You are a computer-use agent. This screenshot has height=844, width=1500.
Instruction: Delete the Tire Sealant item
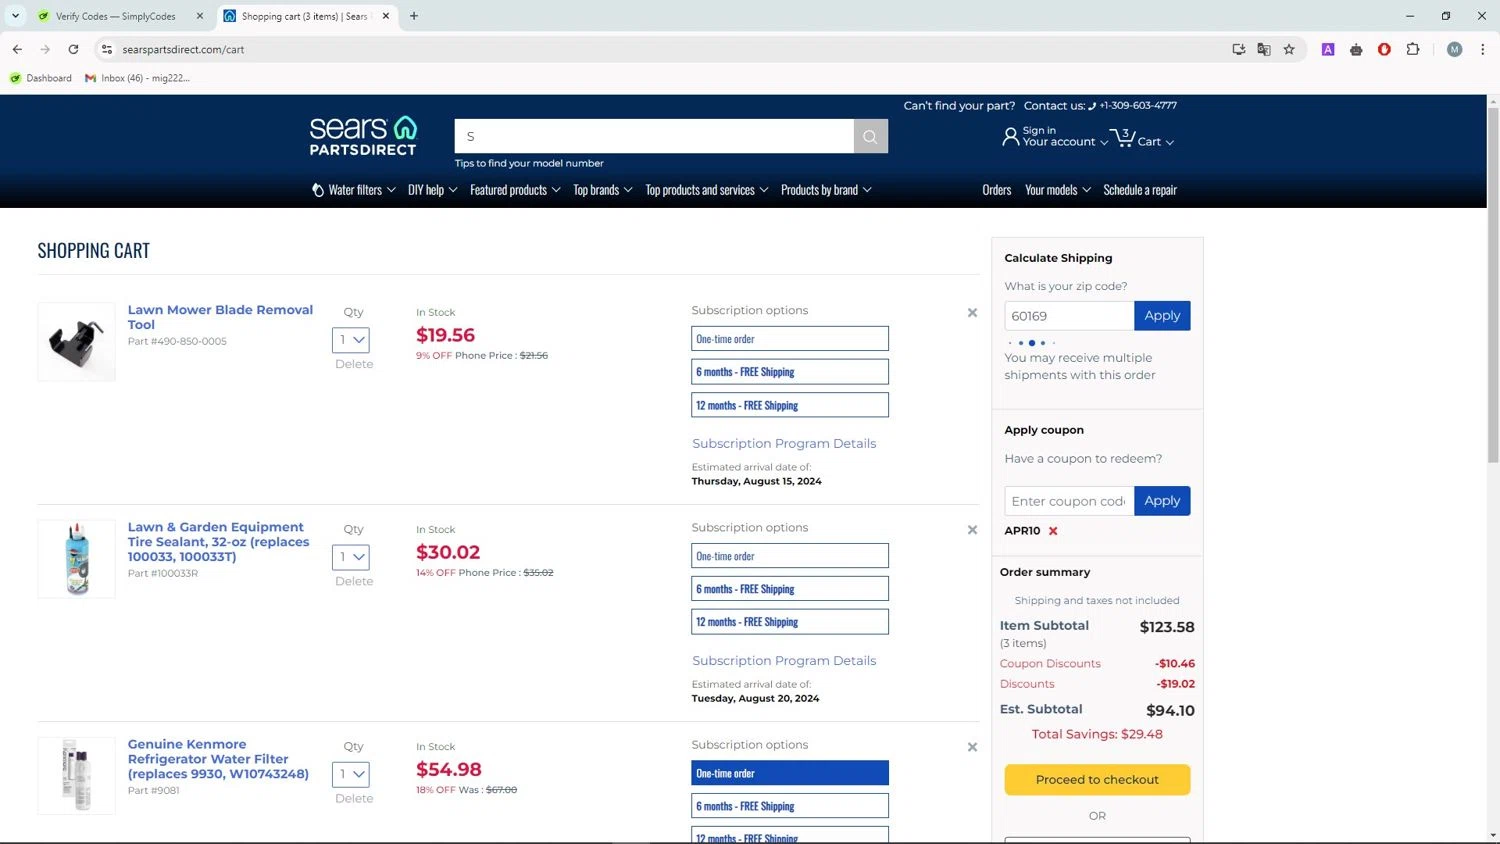pos(354,581)
